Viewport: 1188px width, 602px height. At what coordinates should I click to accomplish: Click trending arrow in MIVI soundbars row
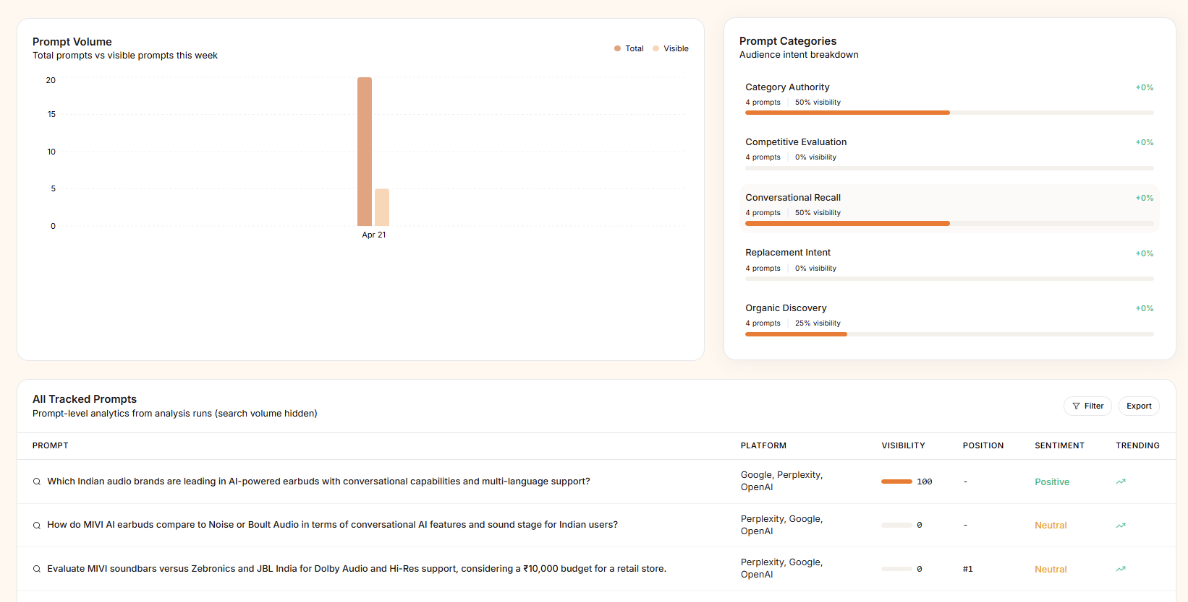pyautogui.click(x=1121, y=569)
